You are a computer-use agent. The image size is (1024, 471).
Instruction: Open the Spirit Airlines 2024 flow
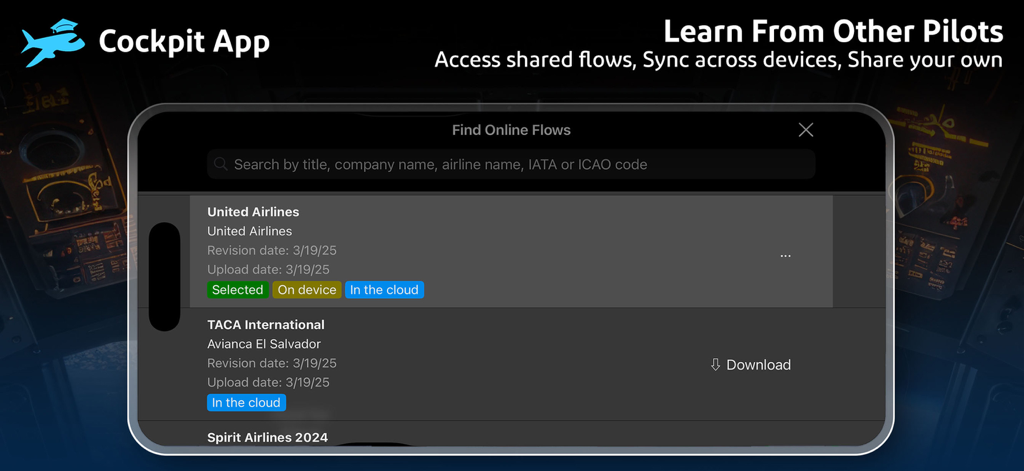[268, 437]
